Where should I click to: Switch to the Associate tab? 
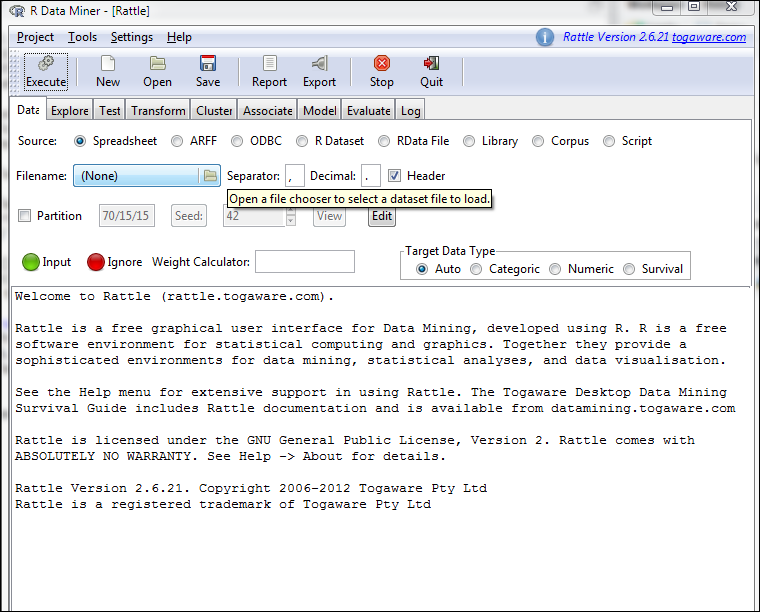point(268,110)
